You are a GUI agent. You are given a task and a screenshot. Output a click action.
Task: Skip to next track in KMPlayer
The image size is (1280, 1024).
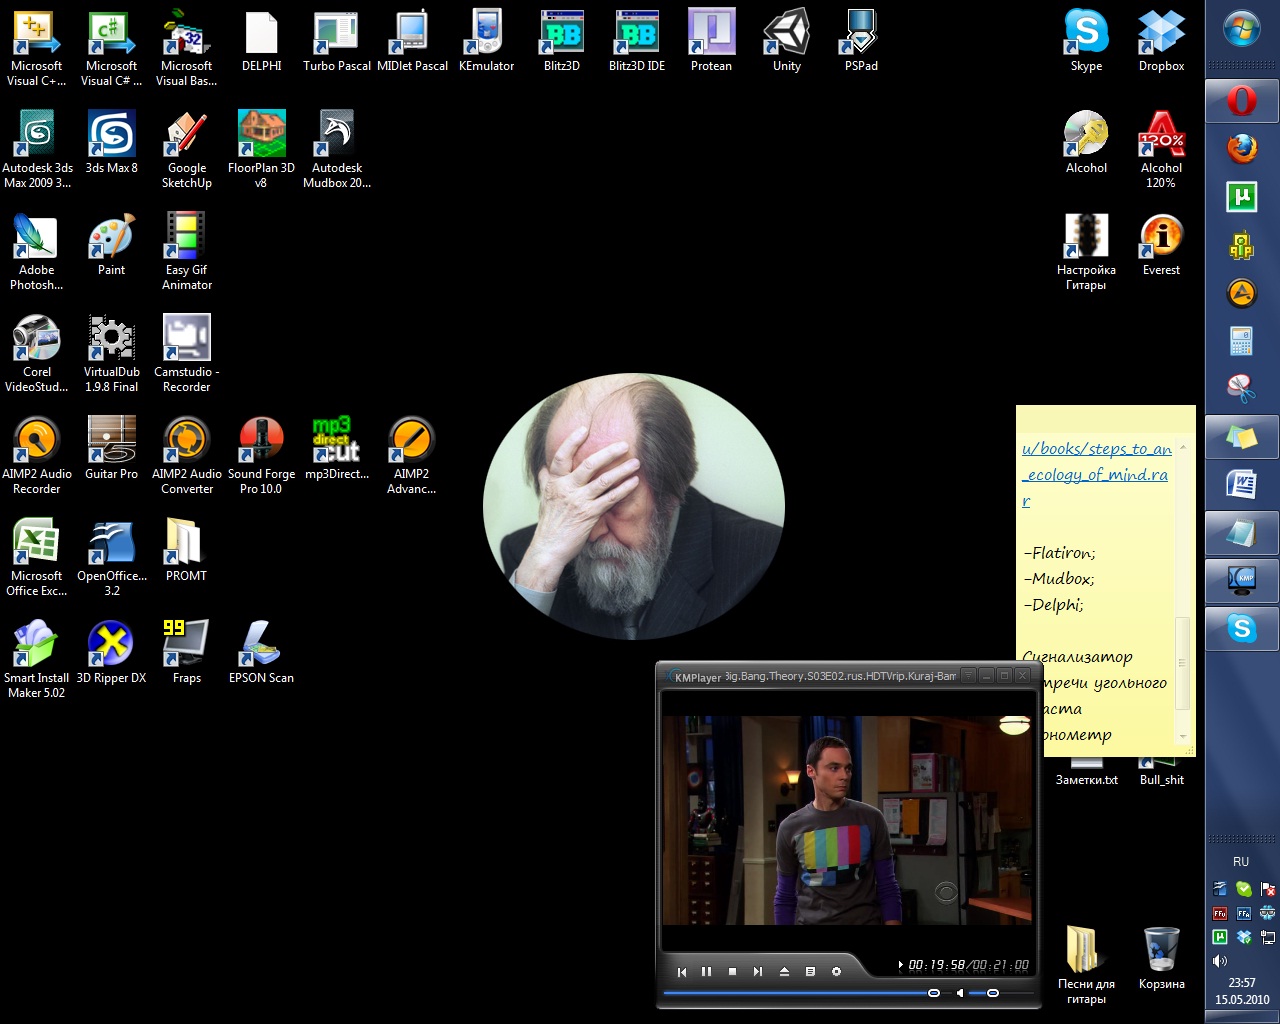point(758,971)
